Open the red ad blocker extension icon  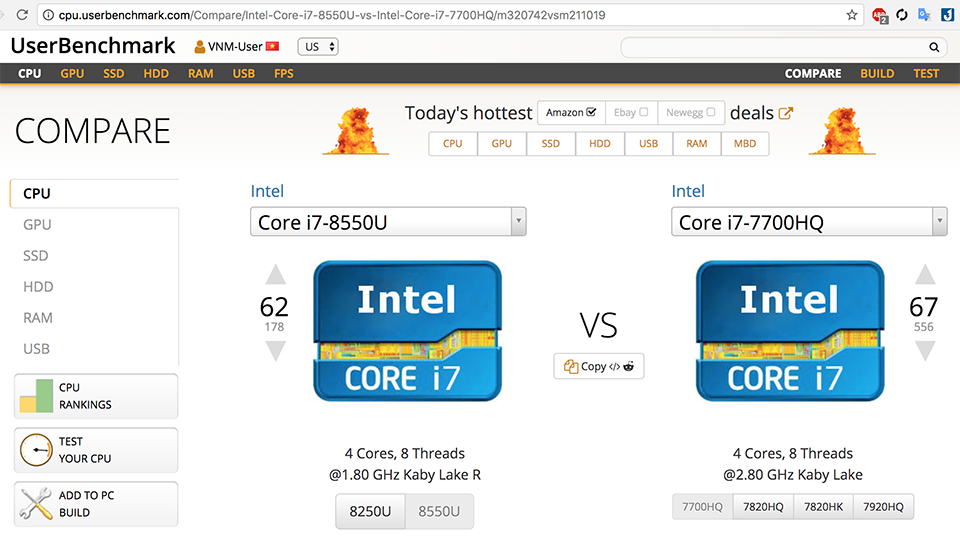pyautogui.click(x=880, y=15)
